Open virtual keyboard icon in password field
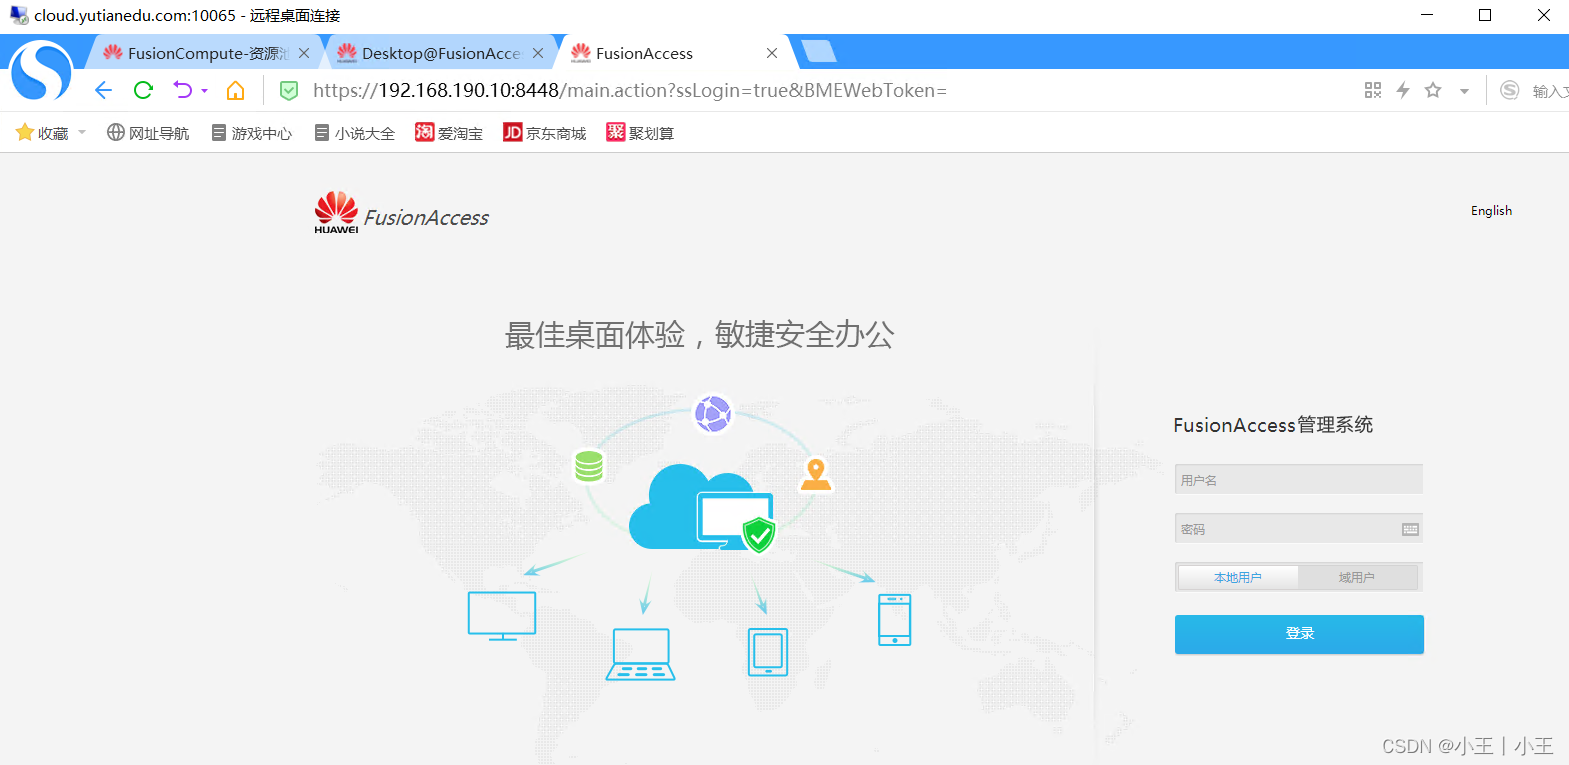 pos(1410,529)
